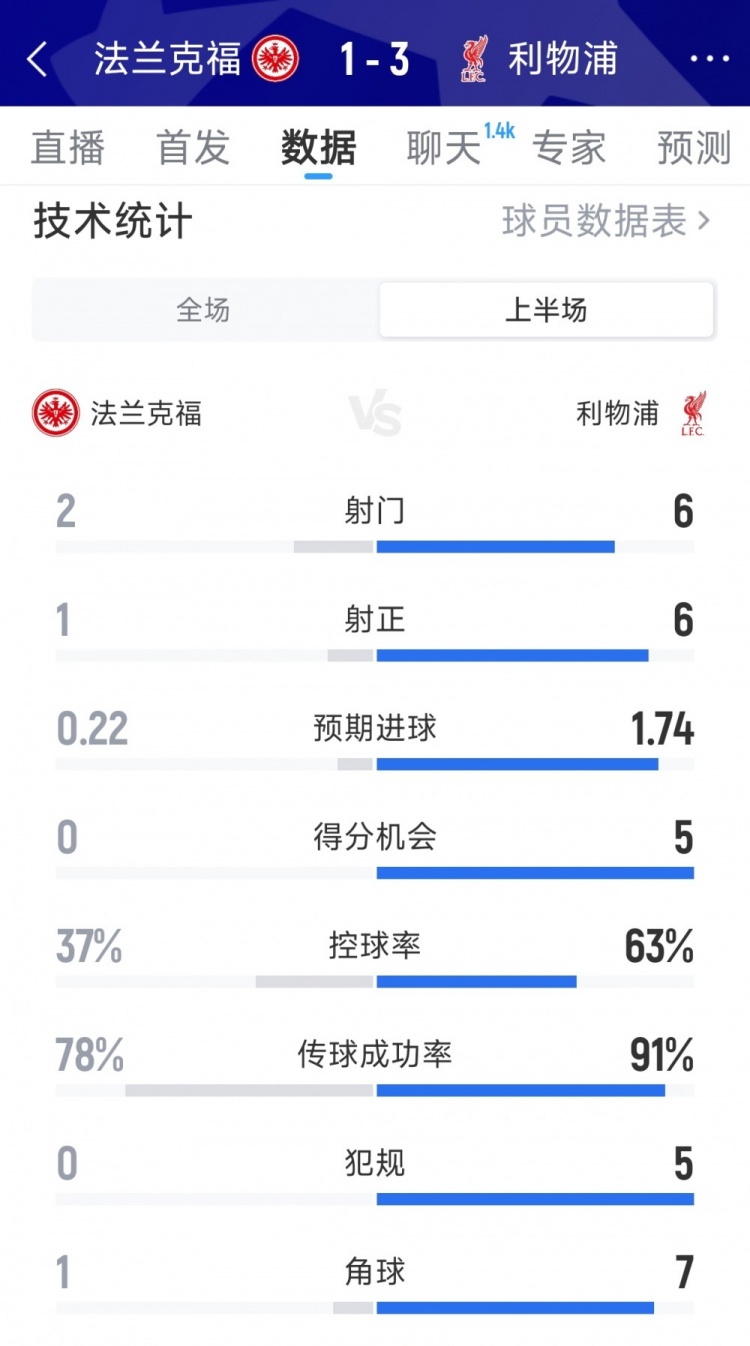Viewport: 750px width, 1346px height.
Task: Tap the 法兰克福 team name in header
Action: tap(167, 59)
